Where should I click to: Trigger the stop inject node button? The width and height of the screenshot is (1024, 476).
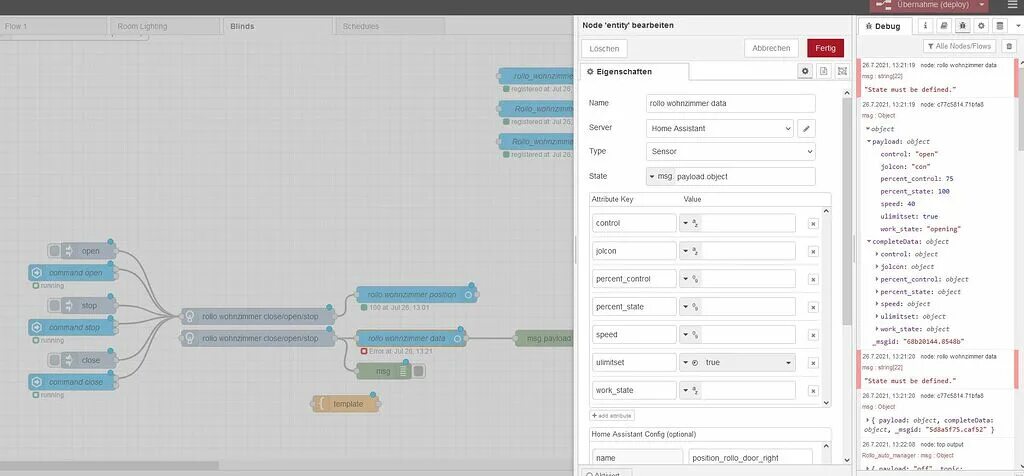pyautogui.click(x=55, y=306)
